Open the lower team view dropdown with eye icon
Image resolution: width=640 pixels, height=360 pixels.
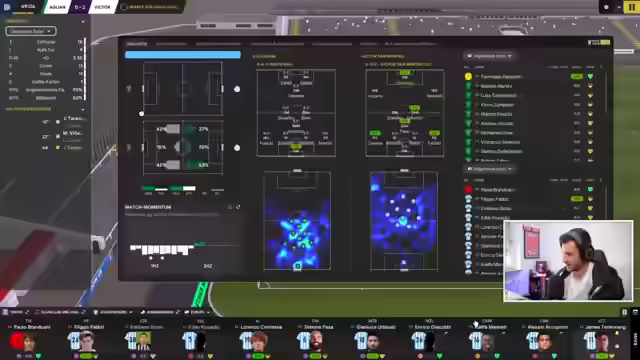coord(489,169)
